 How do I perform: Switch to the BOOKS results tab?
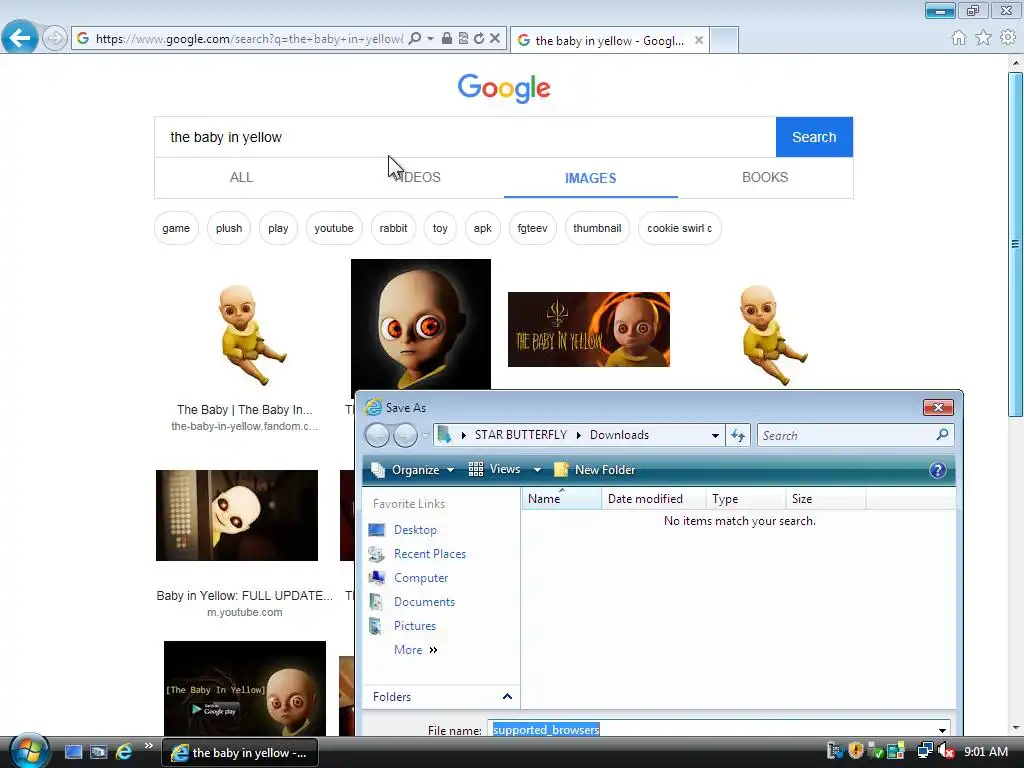click(x=765, y=178)
